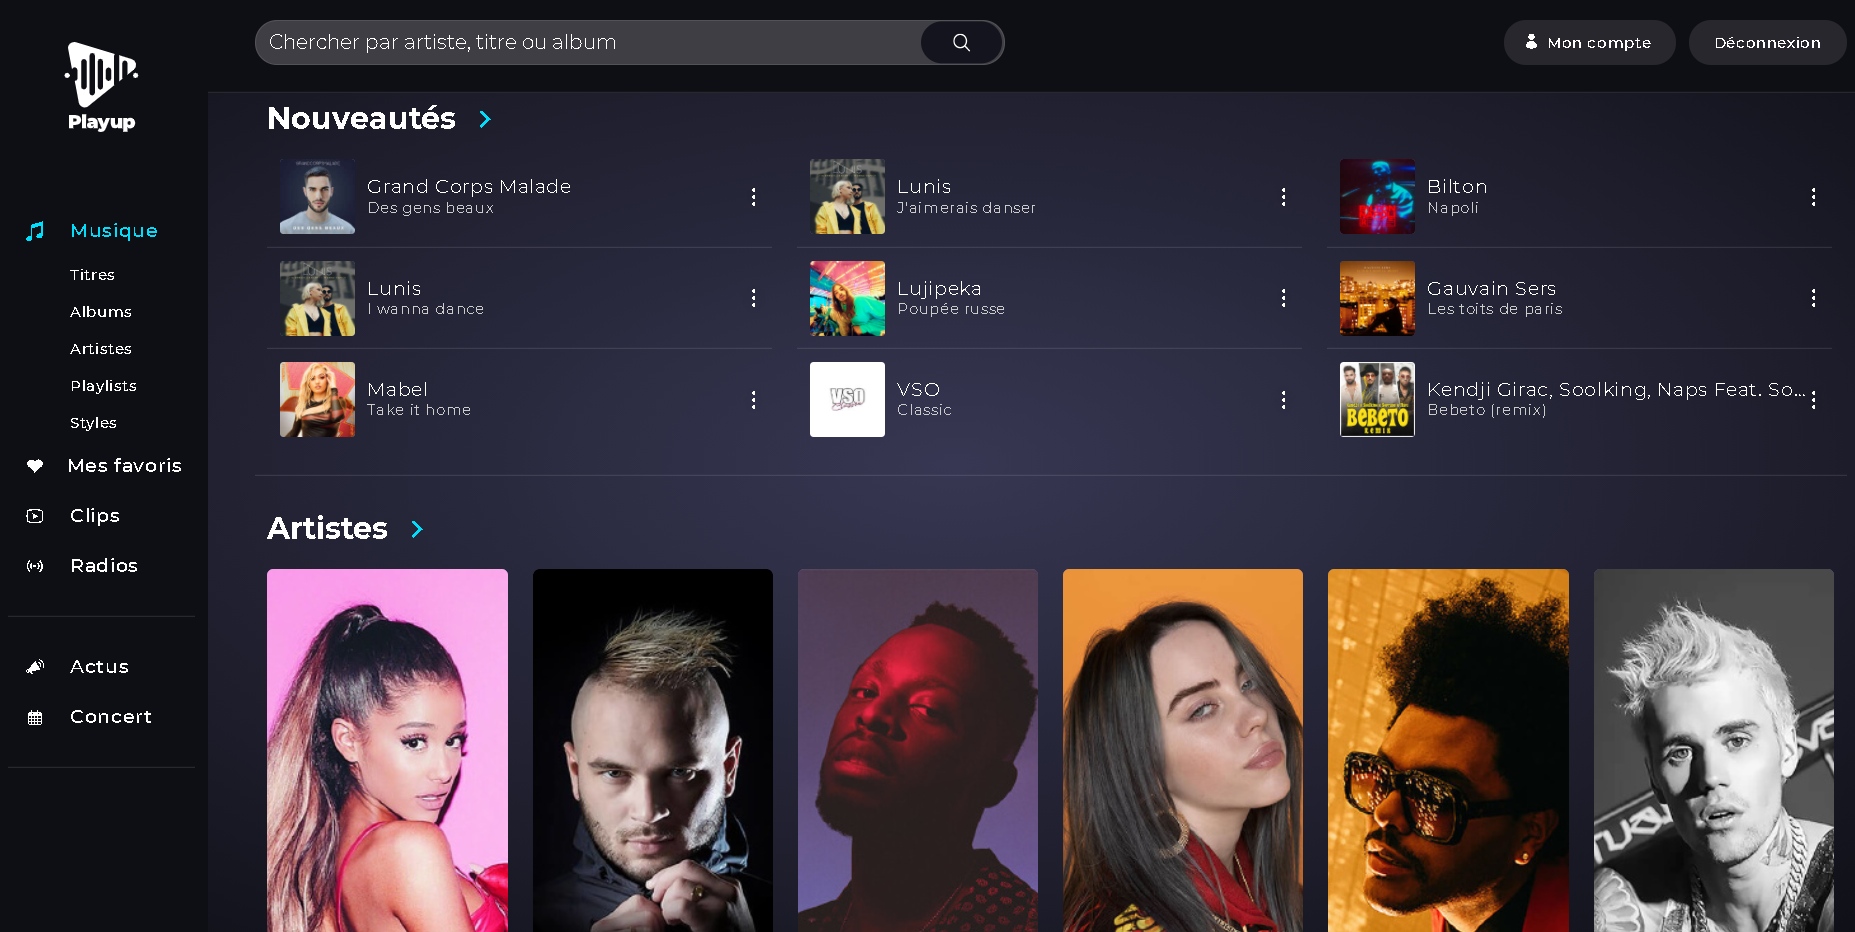Select artist card with blond mohawk man
Image resolution: width=1855 pixels, height=932 pixels.
(x=653, y=750)
